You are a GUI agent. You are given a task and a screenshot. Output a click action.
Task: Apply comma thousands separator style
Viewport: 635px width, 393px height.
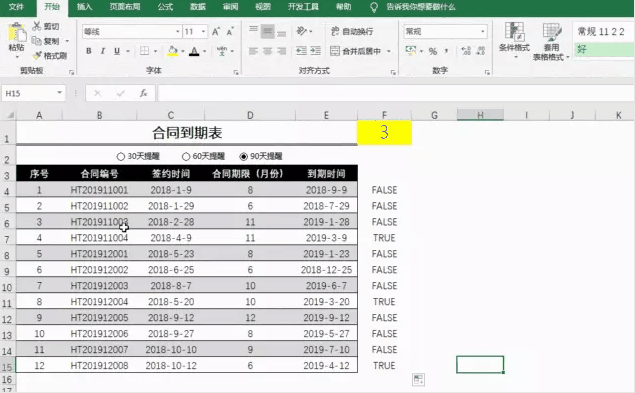coord(446,51)
